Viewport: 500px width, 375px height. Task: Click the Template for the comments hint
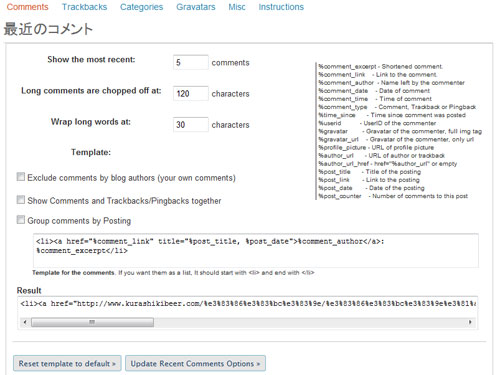[x=173, y=273]
